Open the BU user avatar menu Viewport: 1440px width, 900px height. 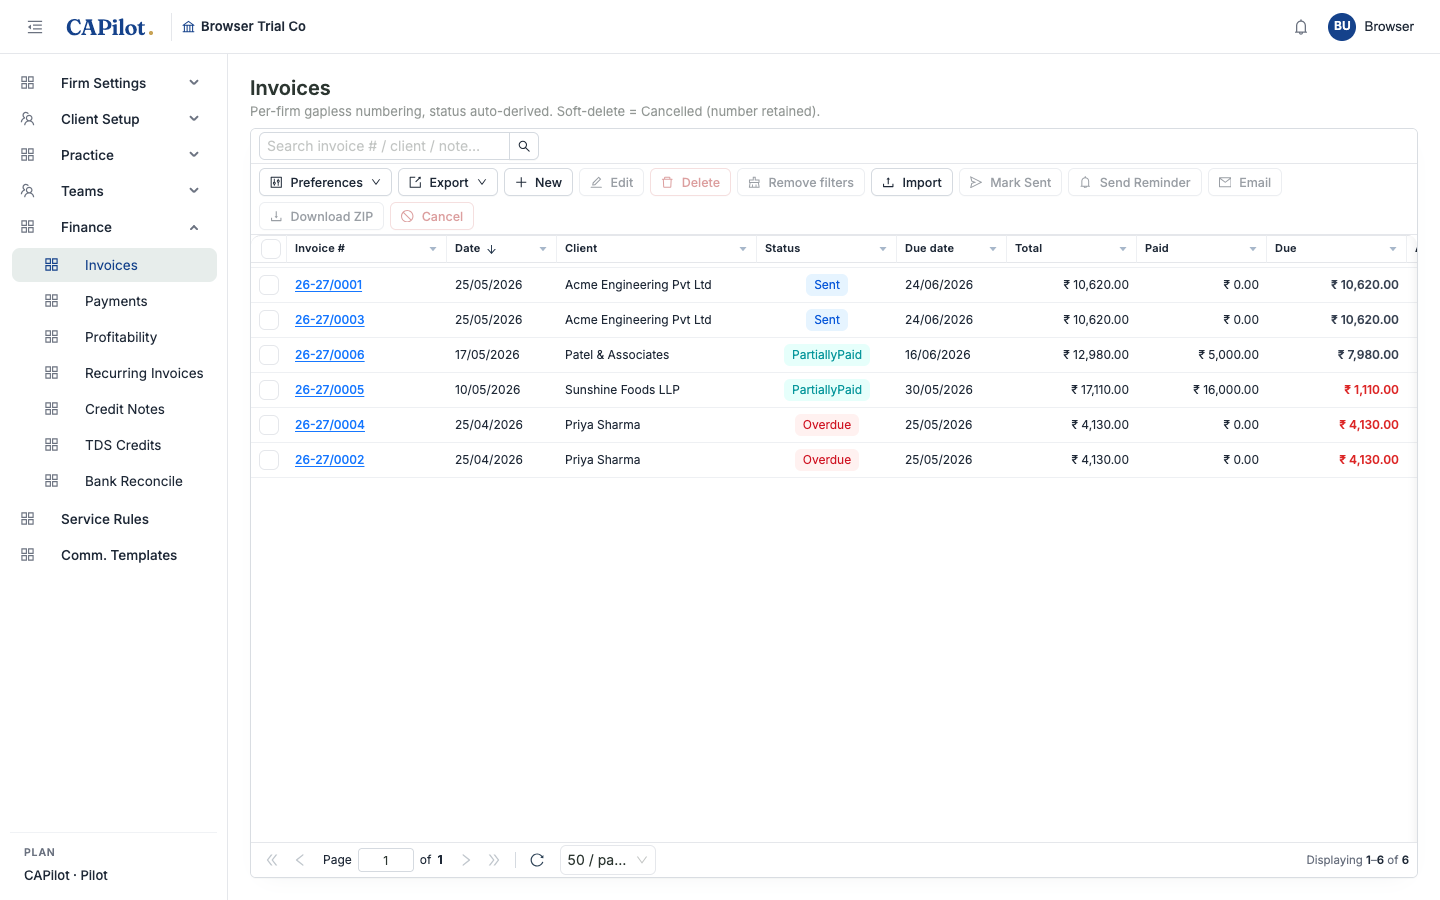[1342, 27]
